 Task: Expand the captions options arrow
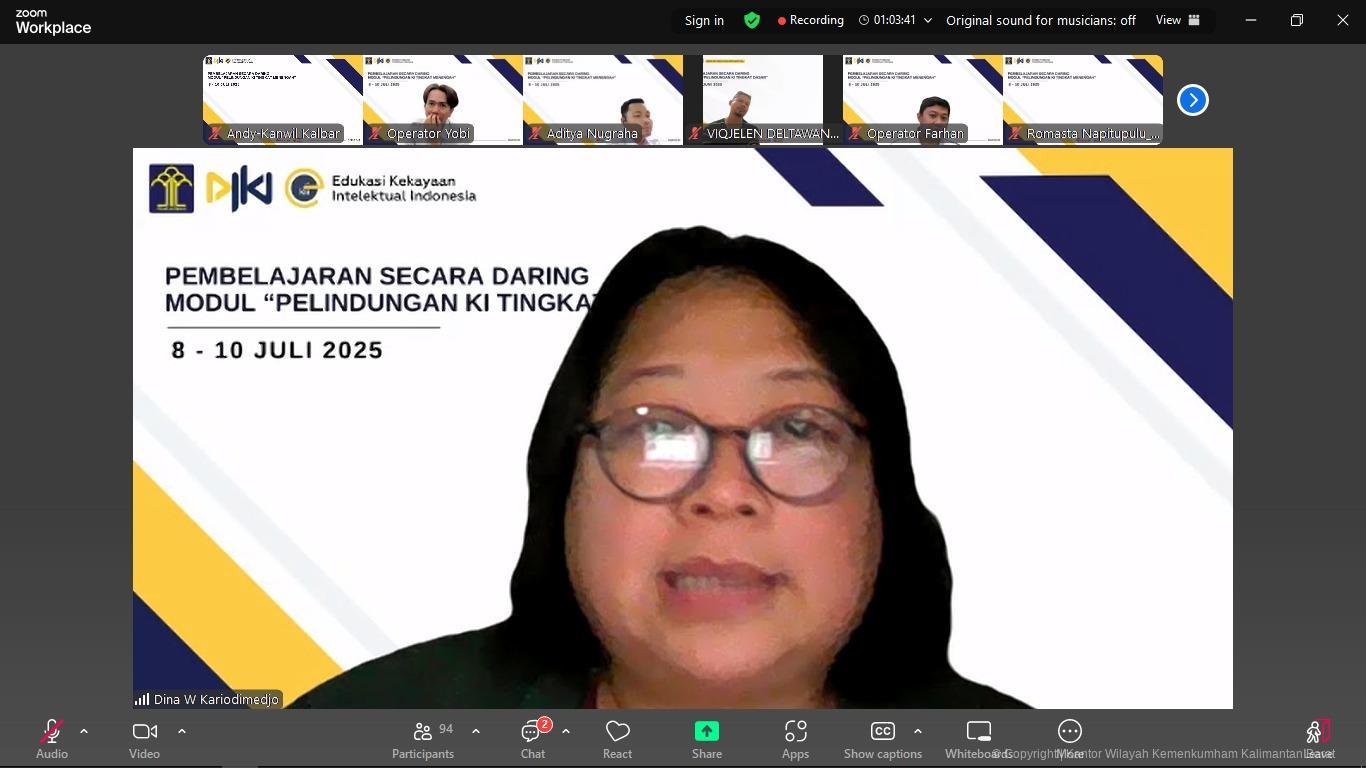(x=918, y=731)
